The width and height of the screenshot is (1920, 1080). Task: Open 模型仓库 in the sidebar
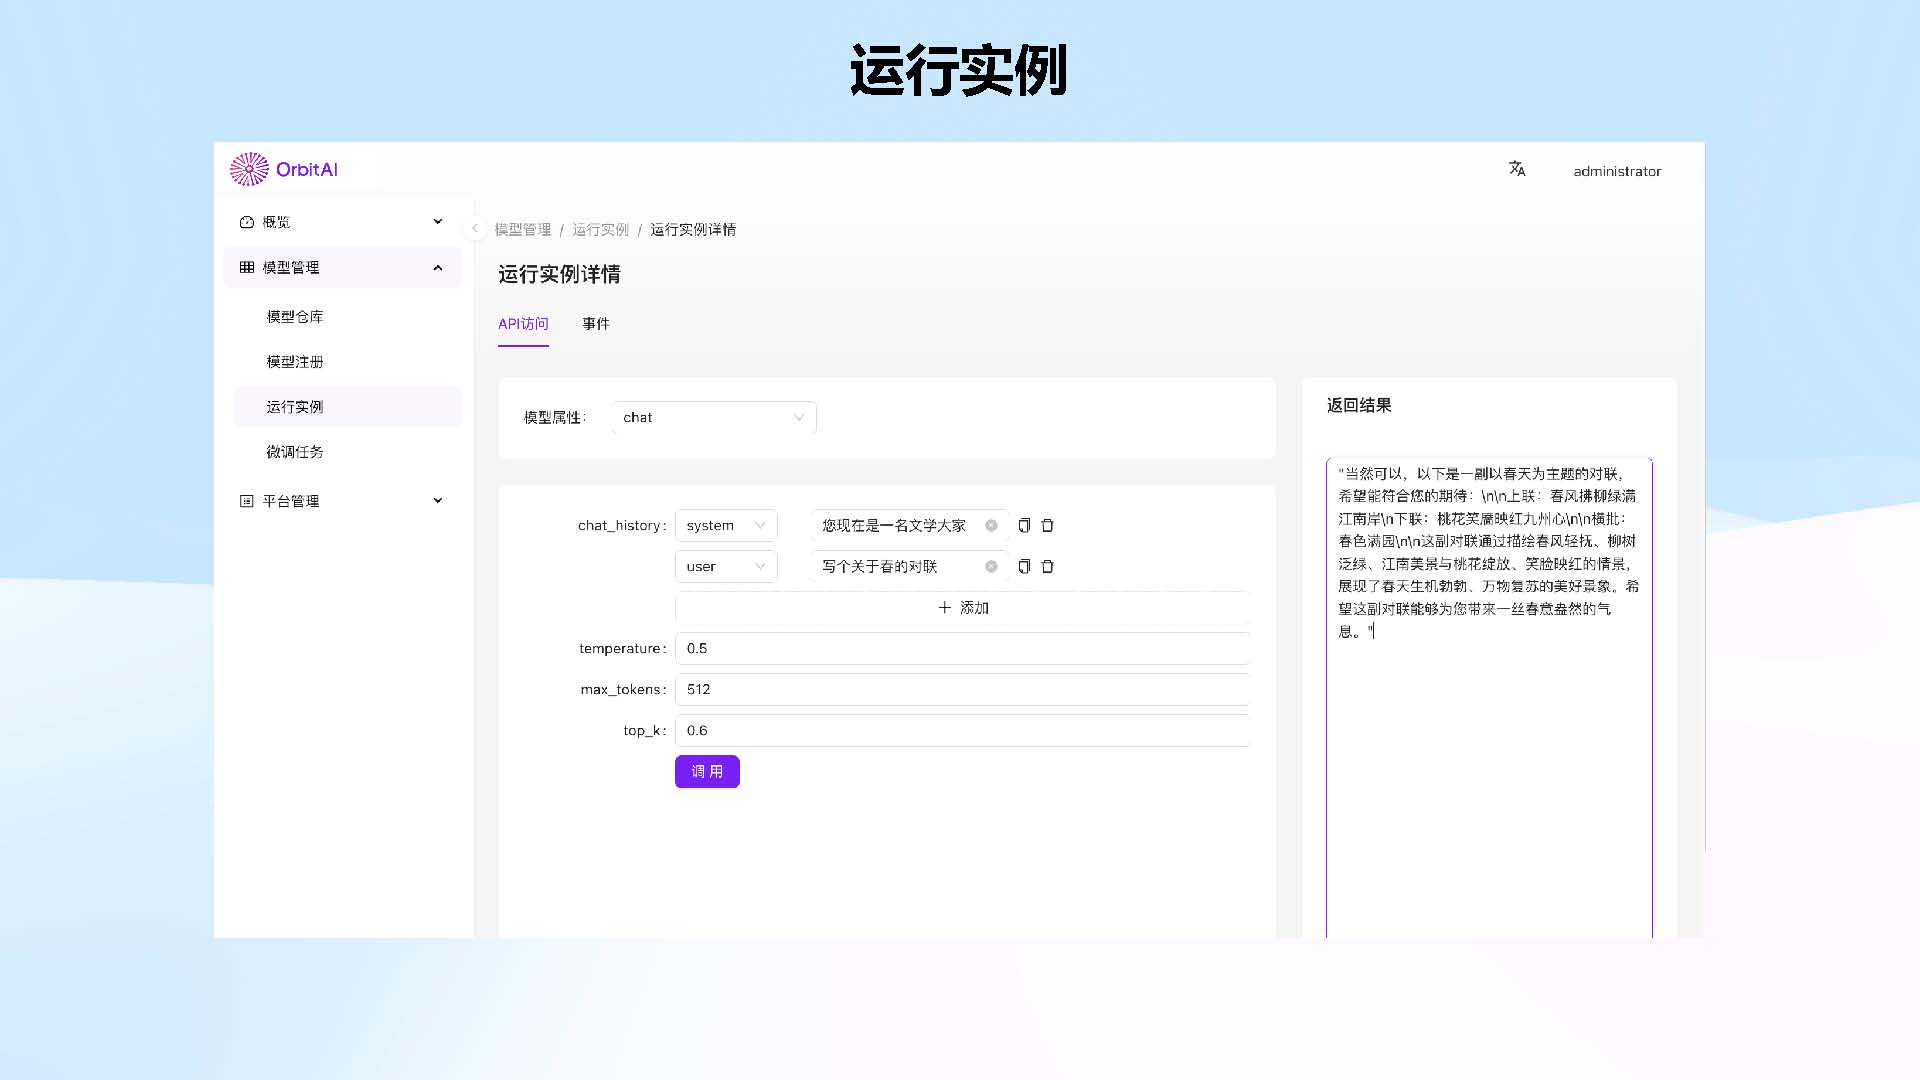[295, 317]
